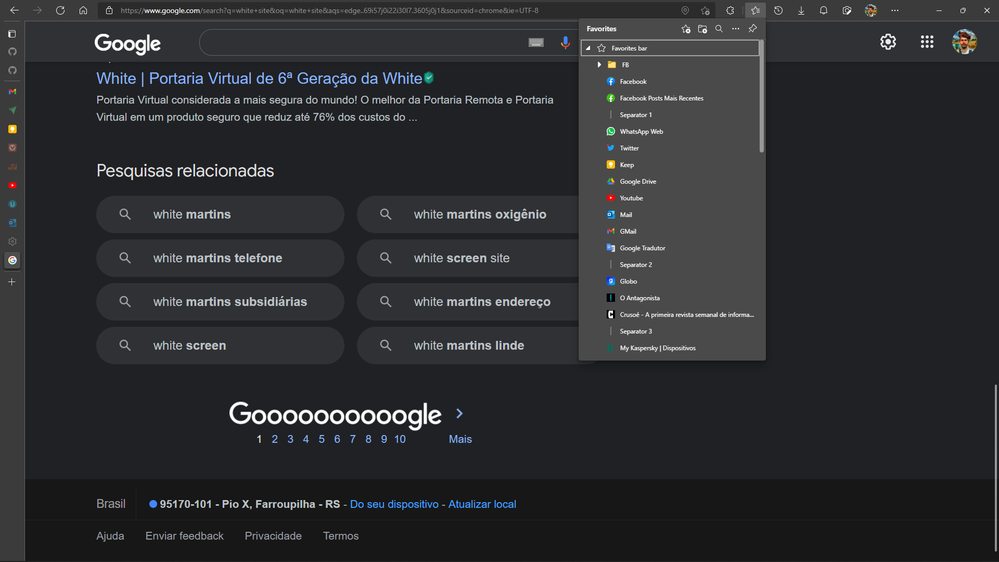Expand the FB folder
This screenshot has width=999, height=562.
(599, 65)
